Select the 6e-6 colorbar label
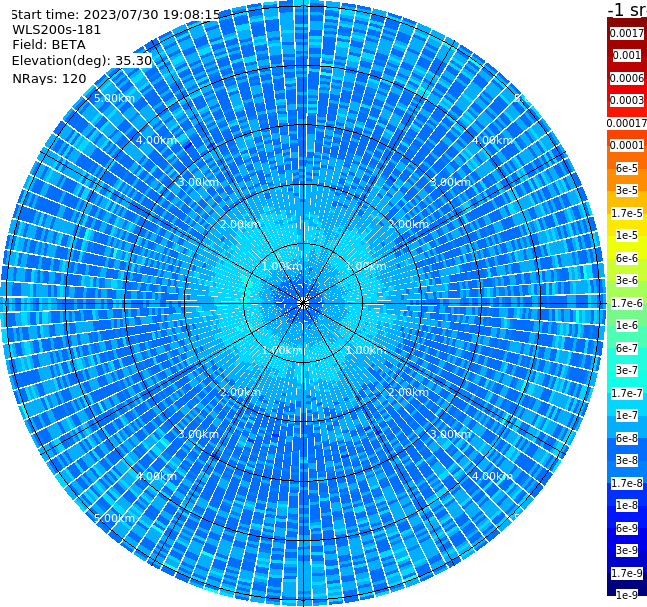The width and height of the screenshot is (647, 607). [x=627, y=258]
